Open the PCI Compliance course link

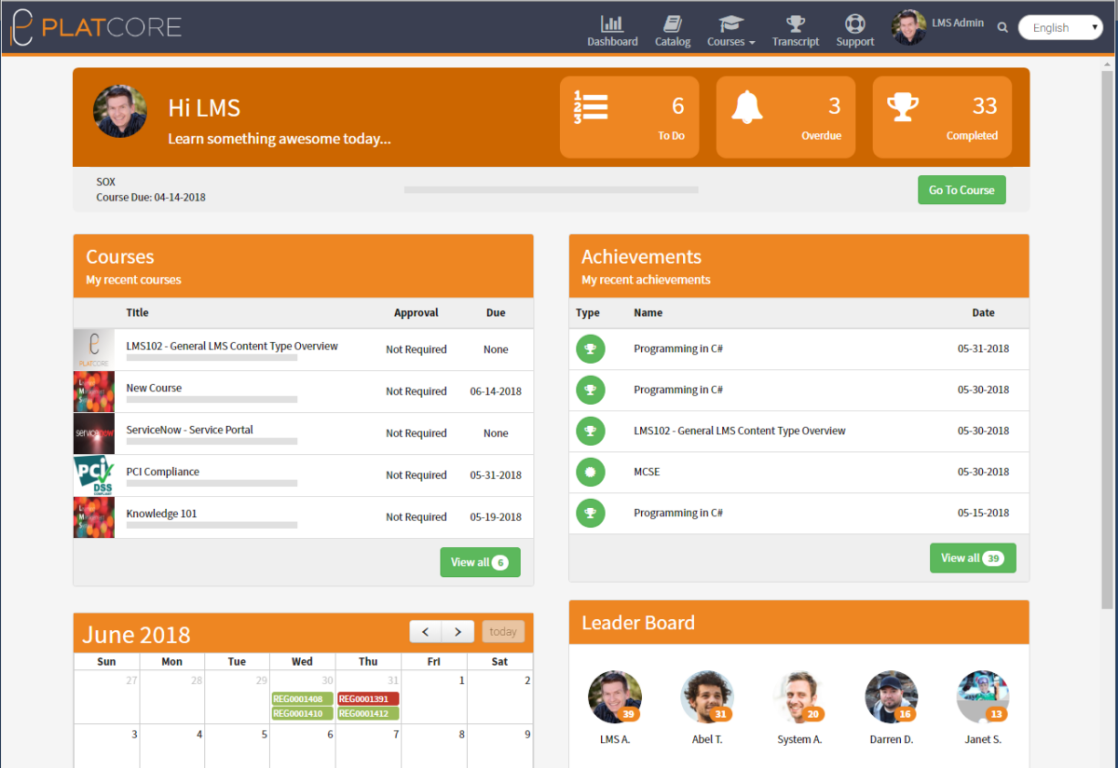tap(162, 472)
